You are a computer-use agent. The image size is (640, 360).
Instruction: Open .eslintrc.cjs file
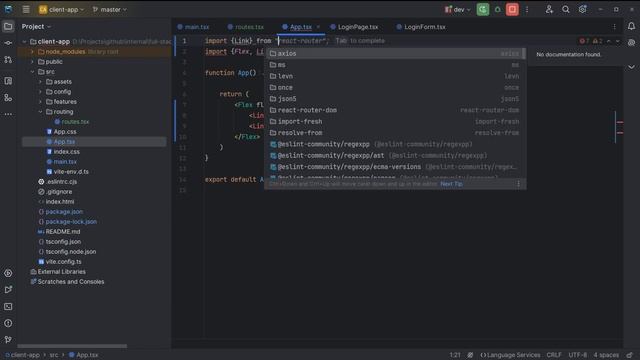pos(61,182)
